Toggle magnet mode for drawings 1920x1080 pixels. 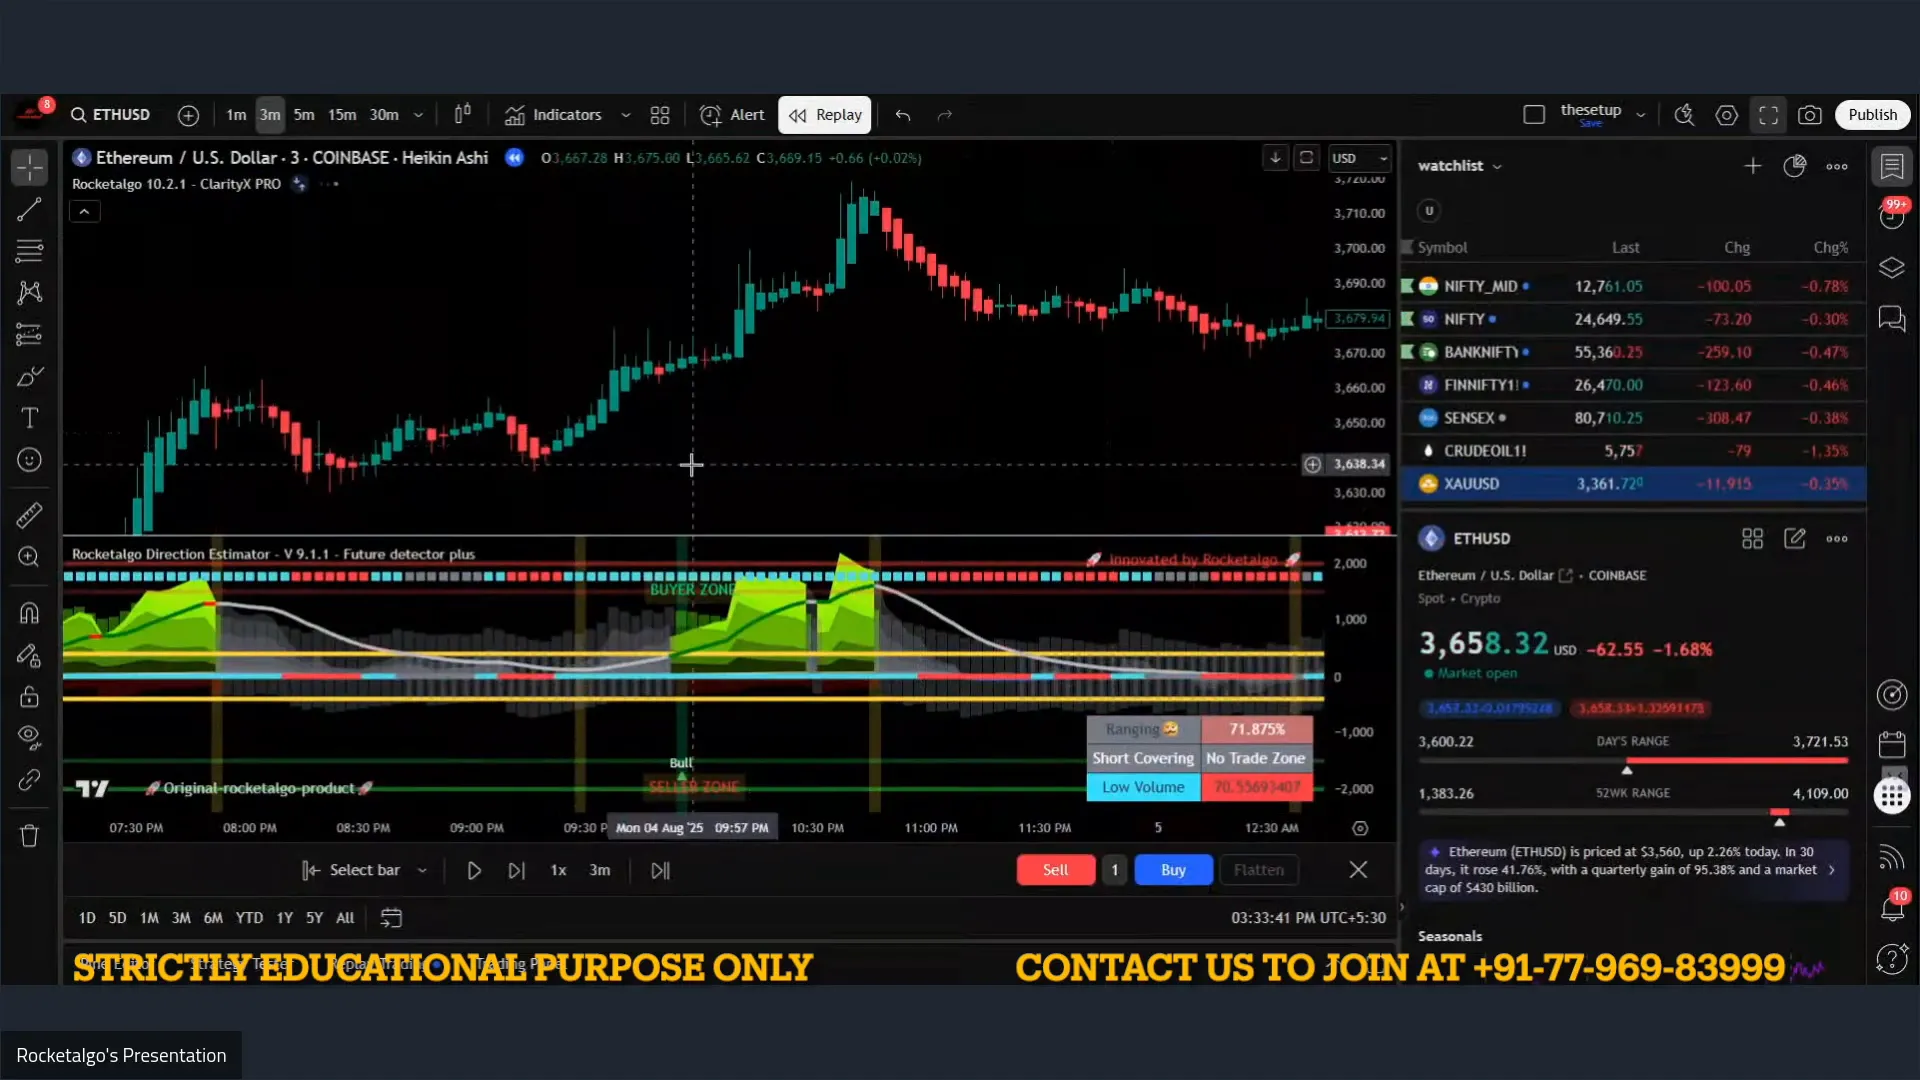pyautogui.click(x=30, y=613)
